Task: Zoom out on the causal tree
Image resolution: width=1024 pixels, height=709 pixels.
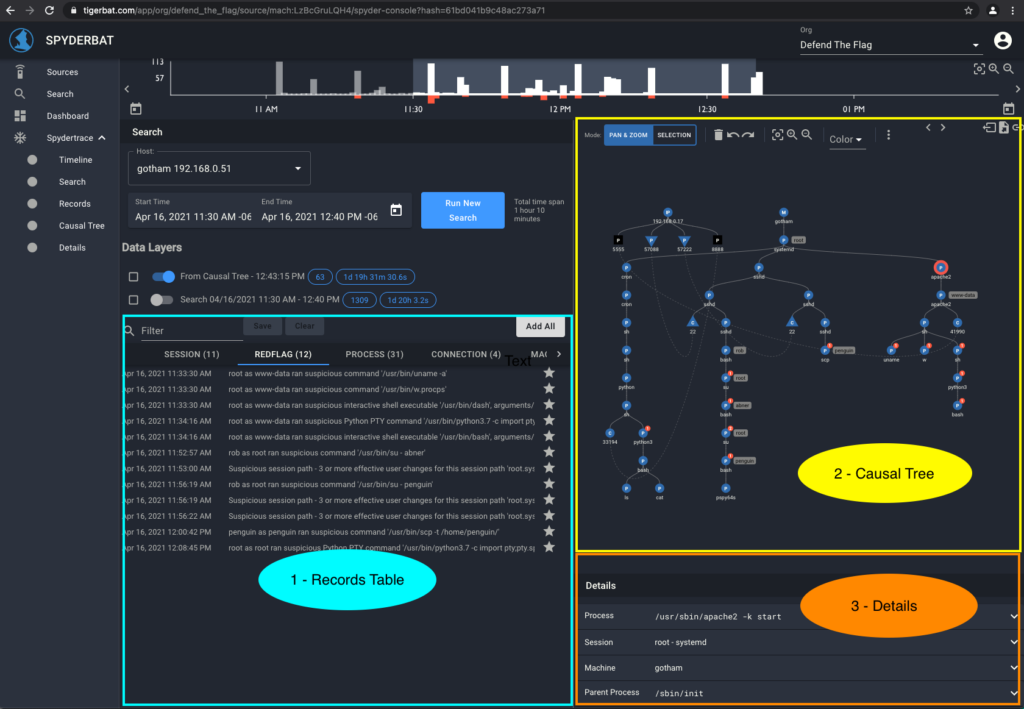Action: tap(807, 134)
